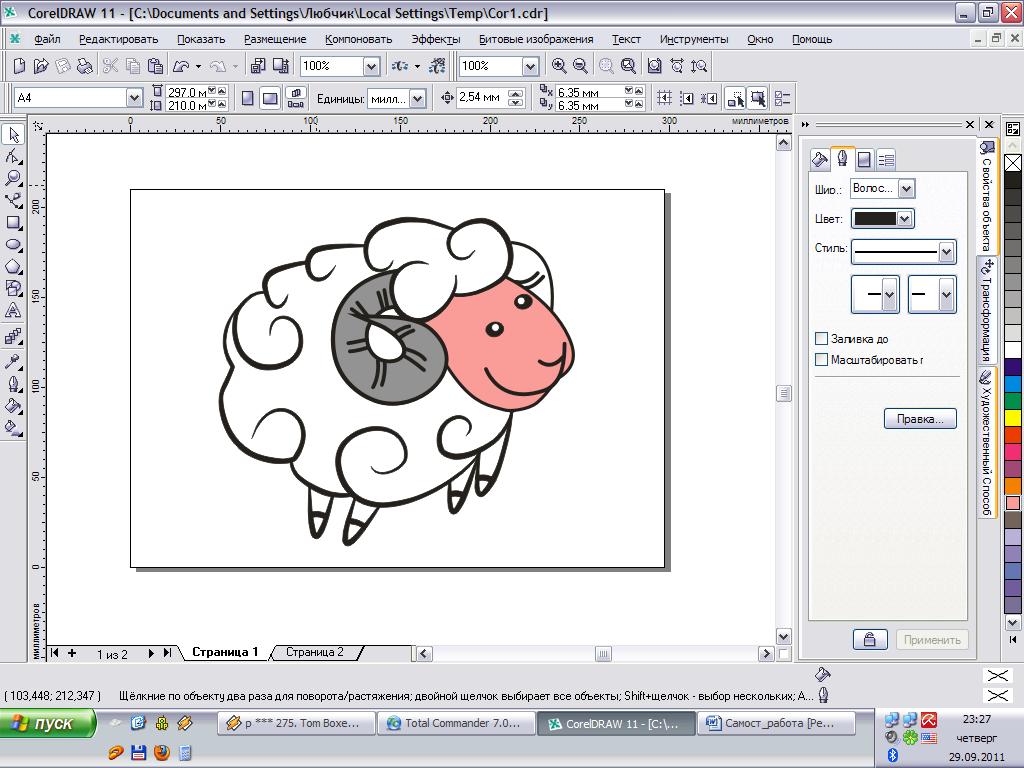This screenshot has width=1024, height=768.
Task: Enable the 'Заливка до' checkbox
Action: point(822,339)
